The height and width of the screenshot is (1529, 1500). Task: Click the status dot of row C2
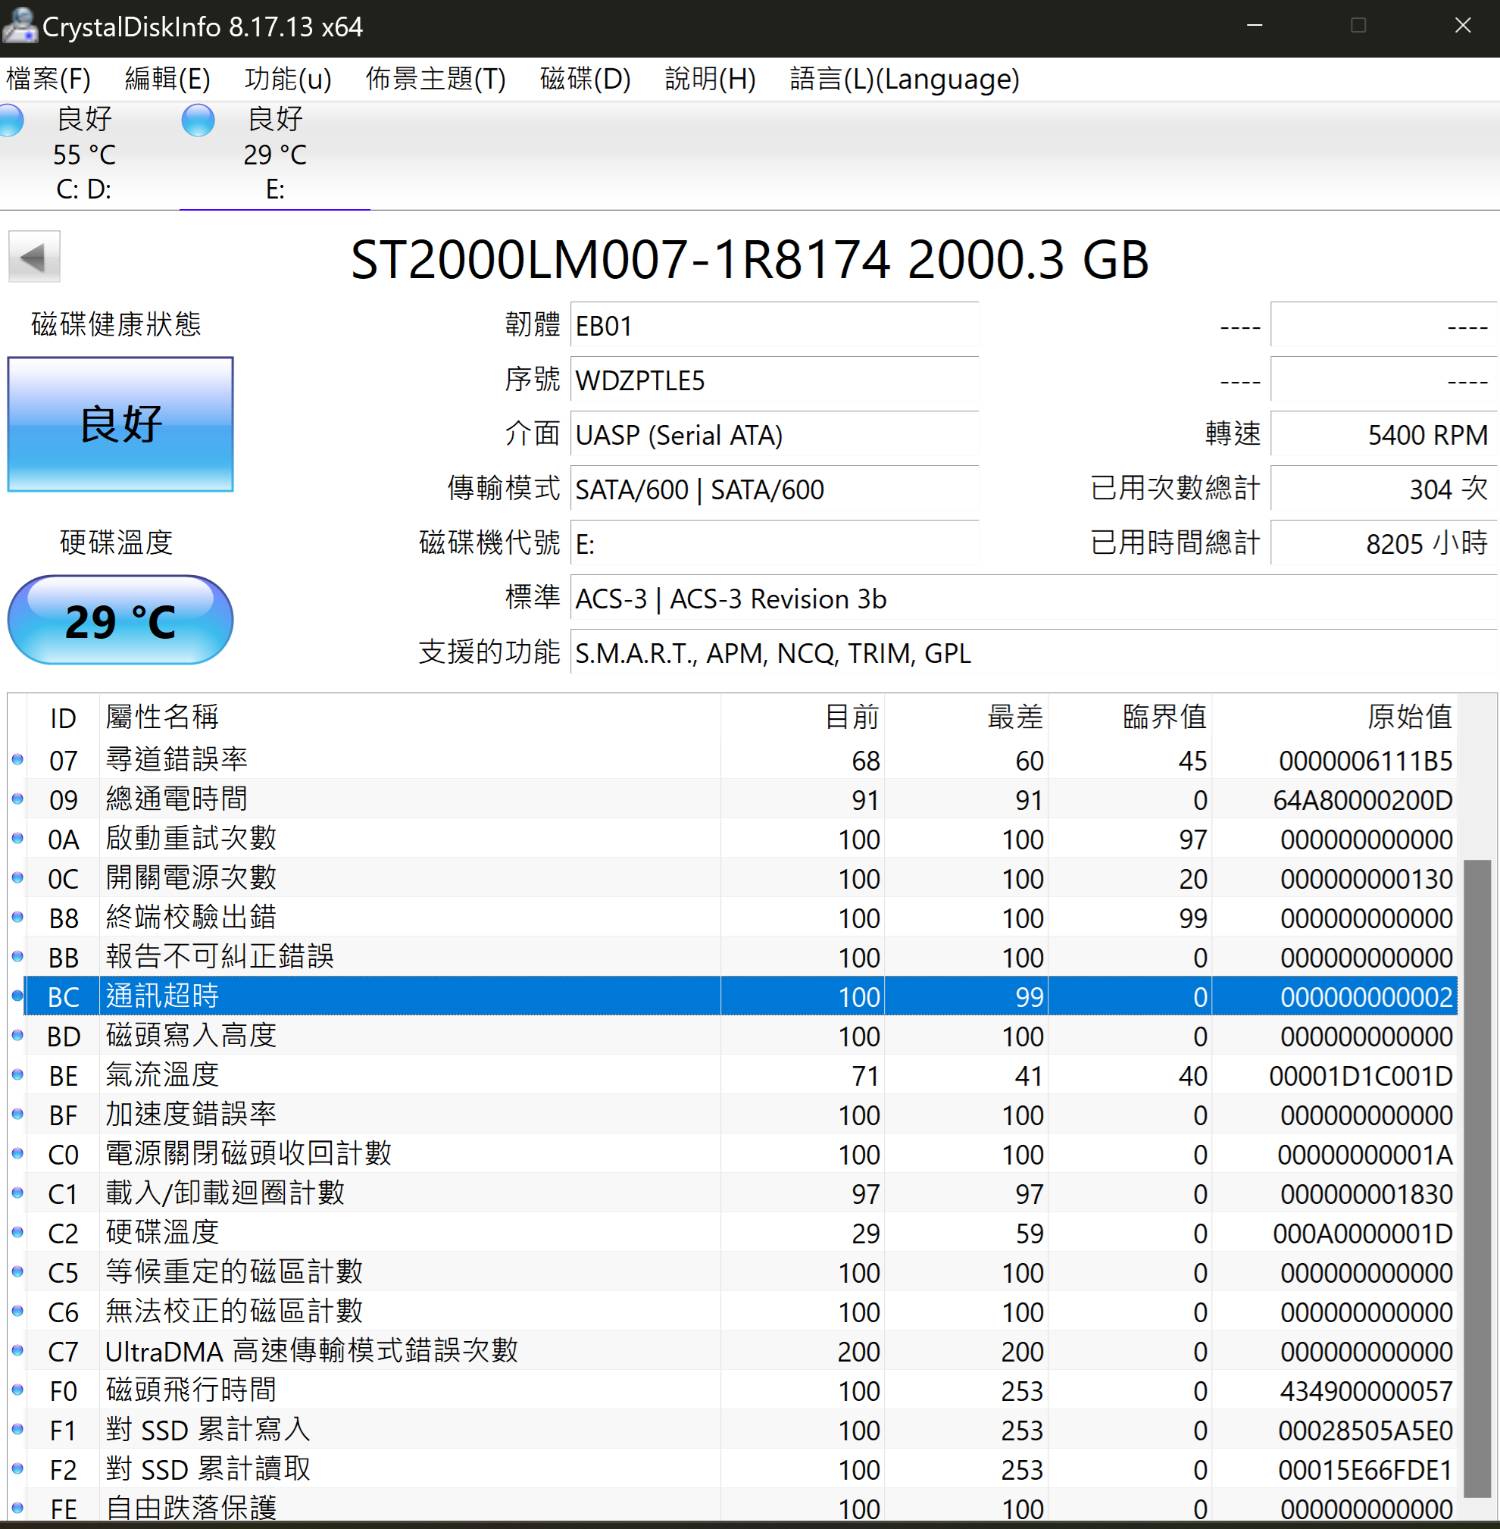(x=17, y=1233)
